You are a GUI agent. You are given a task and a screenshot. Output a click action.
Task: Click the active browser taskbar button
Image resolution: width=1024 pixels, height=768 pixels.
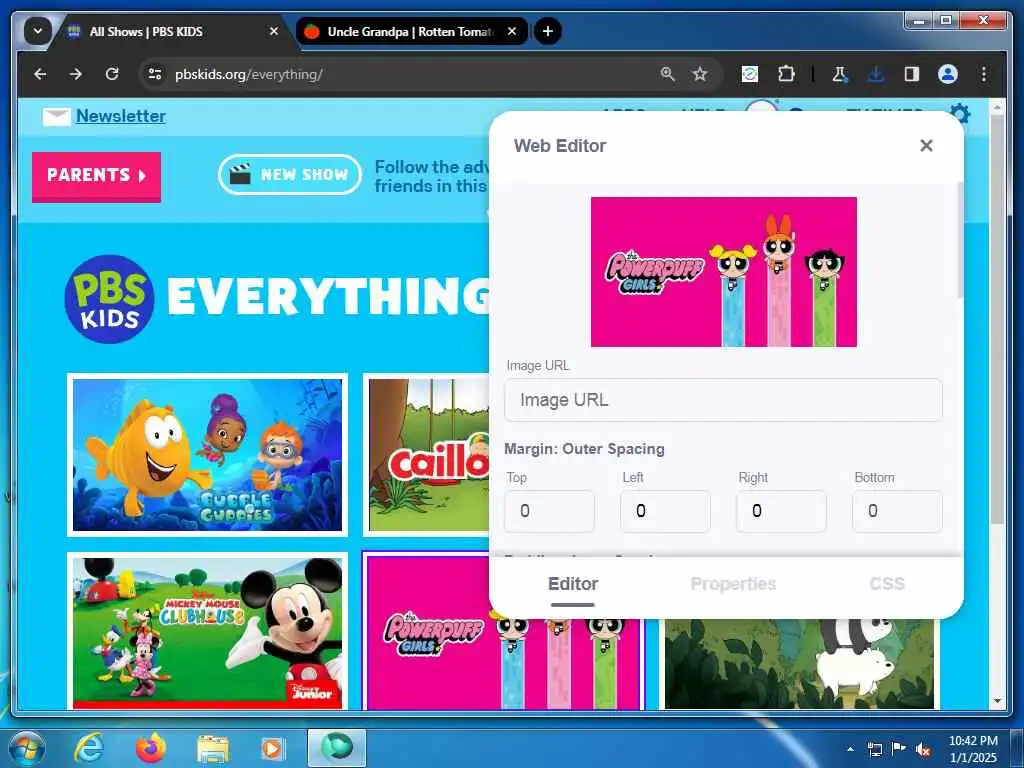point(336,748)
